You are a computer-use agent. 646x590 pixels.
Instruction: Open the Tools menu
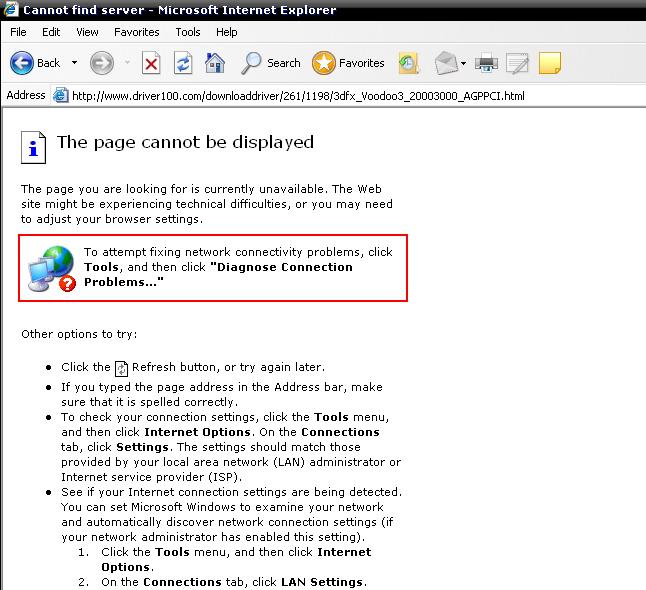pos(188,32)
